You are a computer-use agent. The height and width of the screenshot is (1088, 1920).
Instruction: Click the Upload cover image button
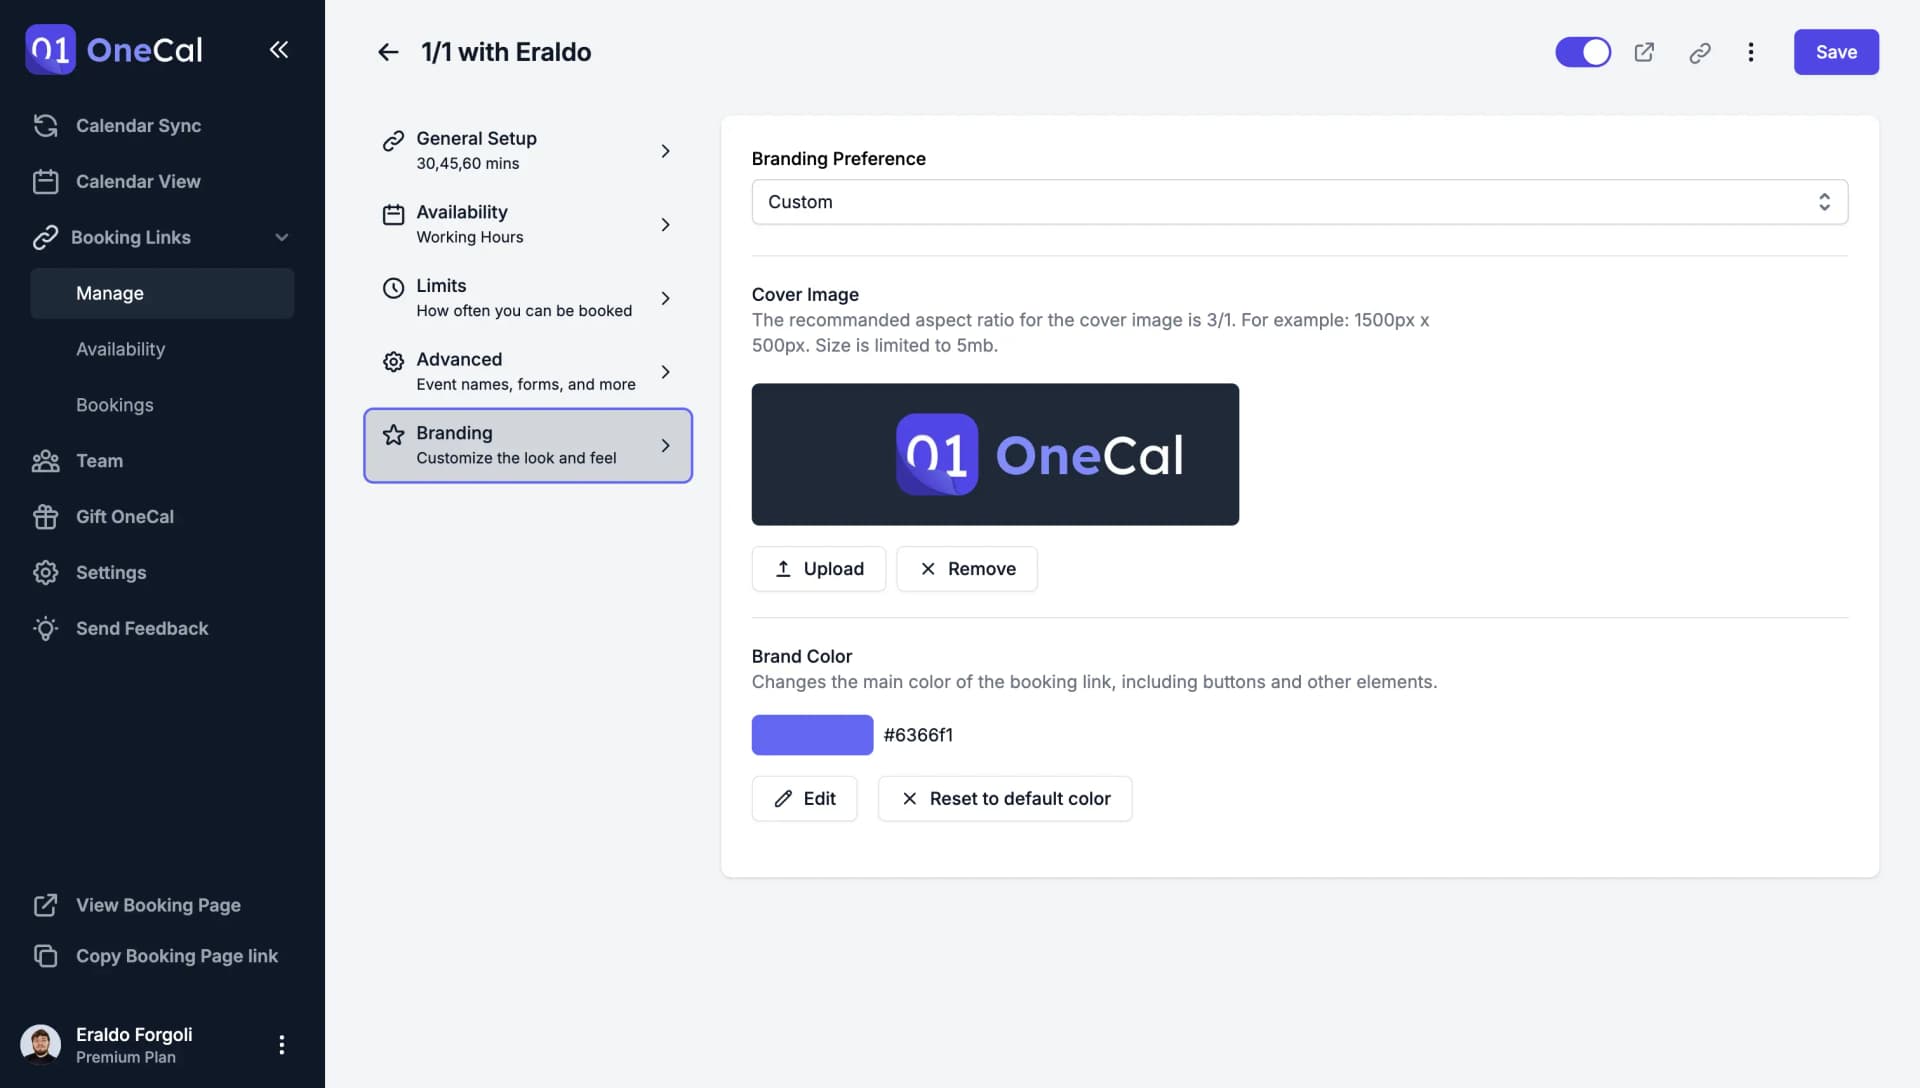tap(818, 568)
